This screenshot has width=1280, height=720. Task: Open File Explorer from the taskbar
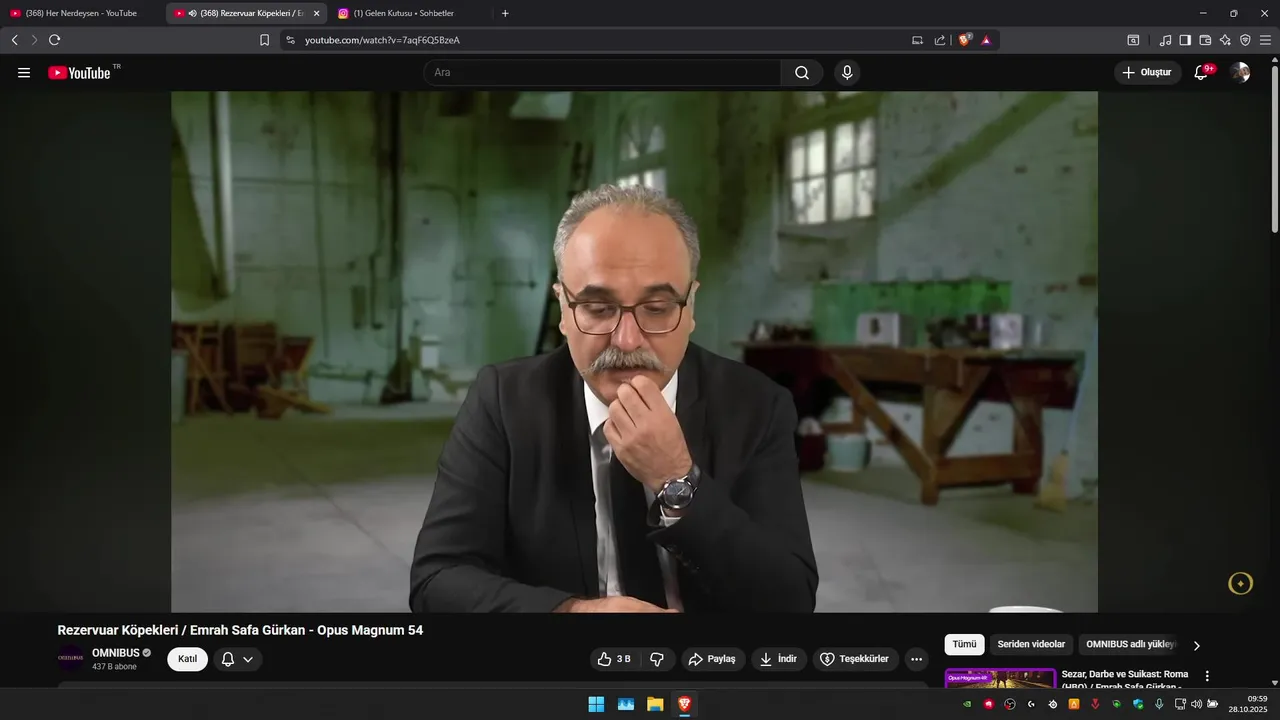pos(655,704)
